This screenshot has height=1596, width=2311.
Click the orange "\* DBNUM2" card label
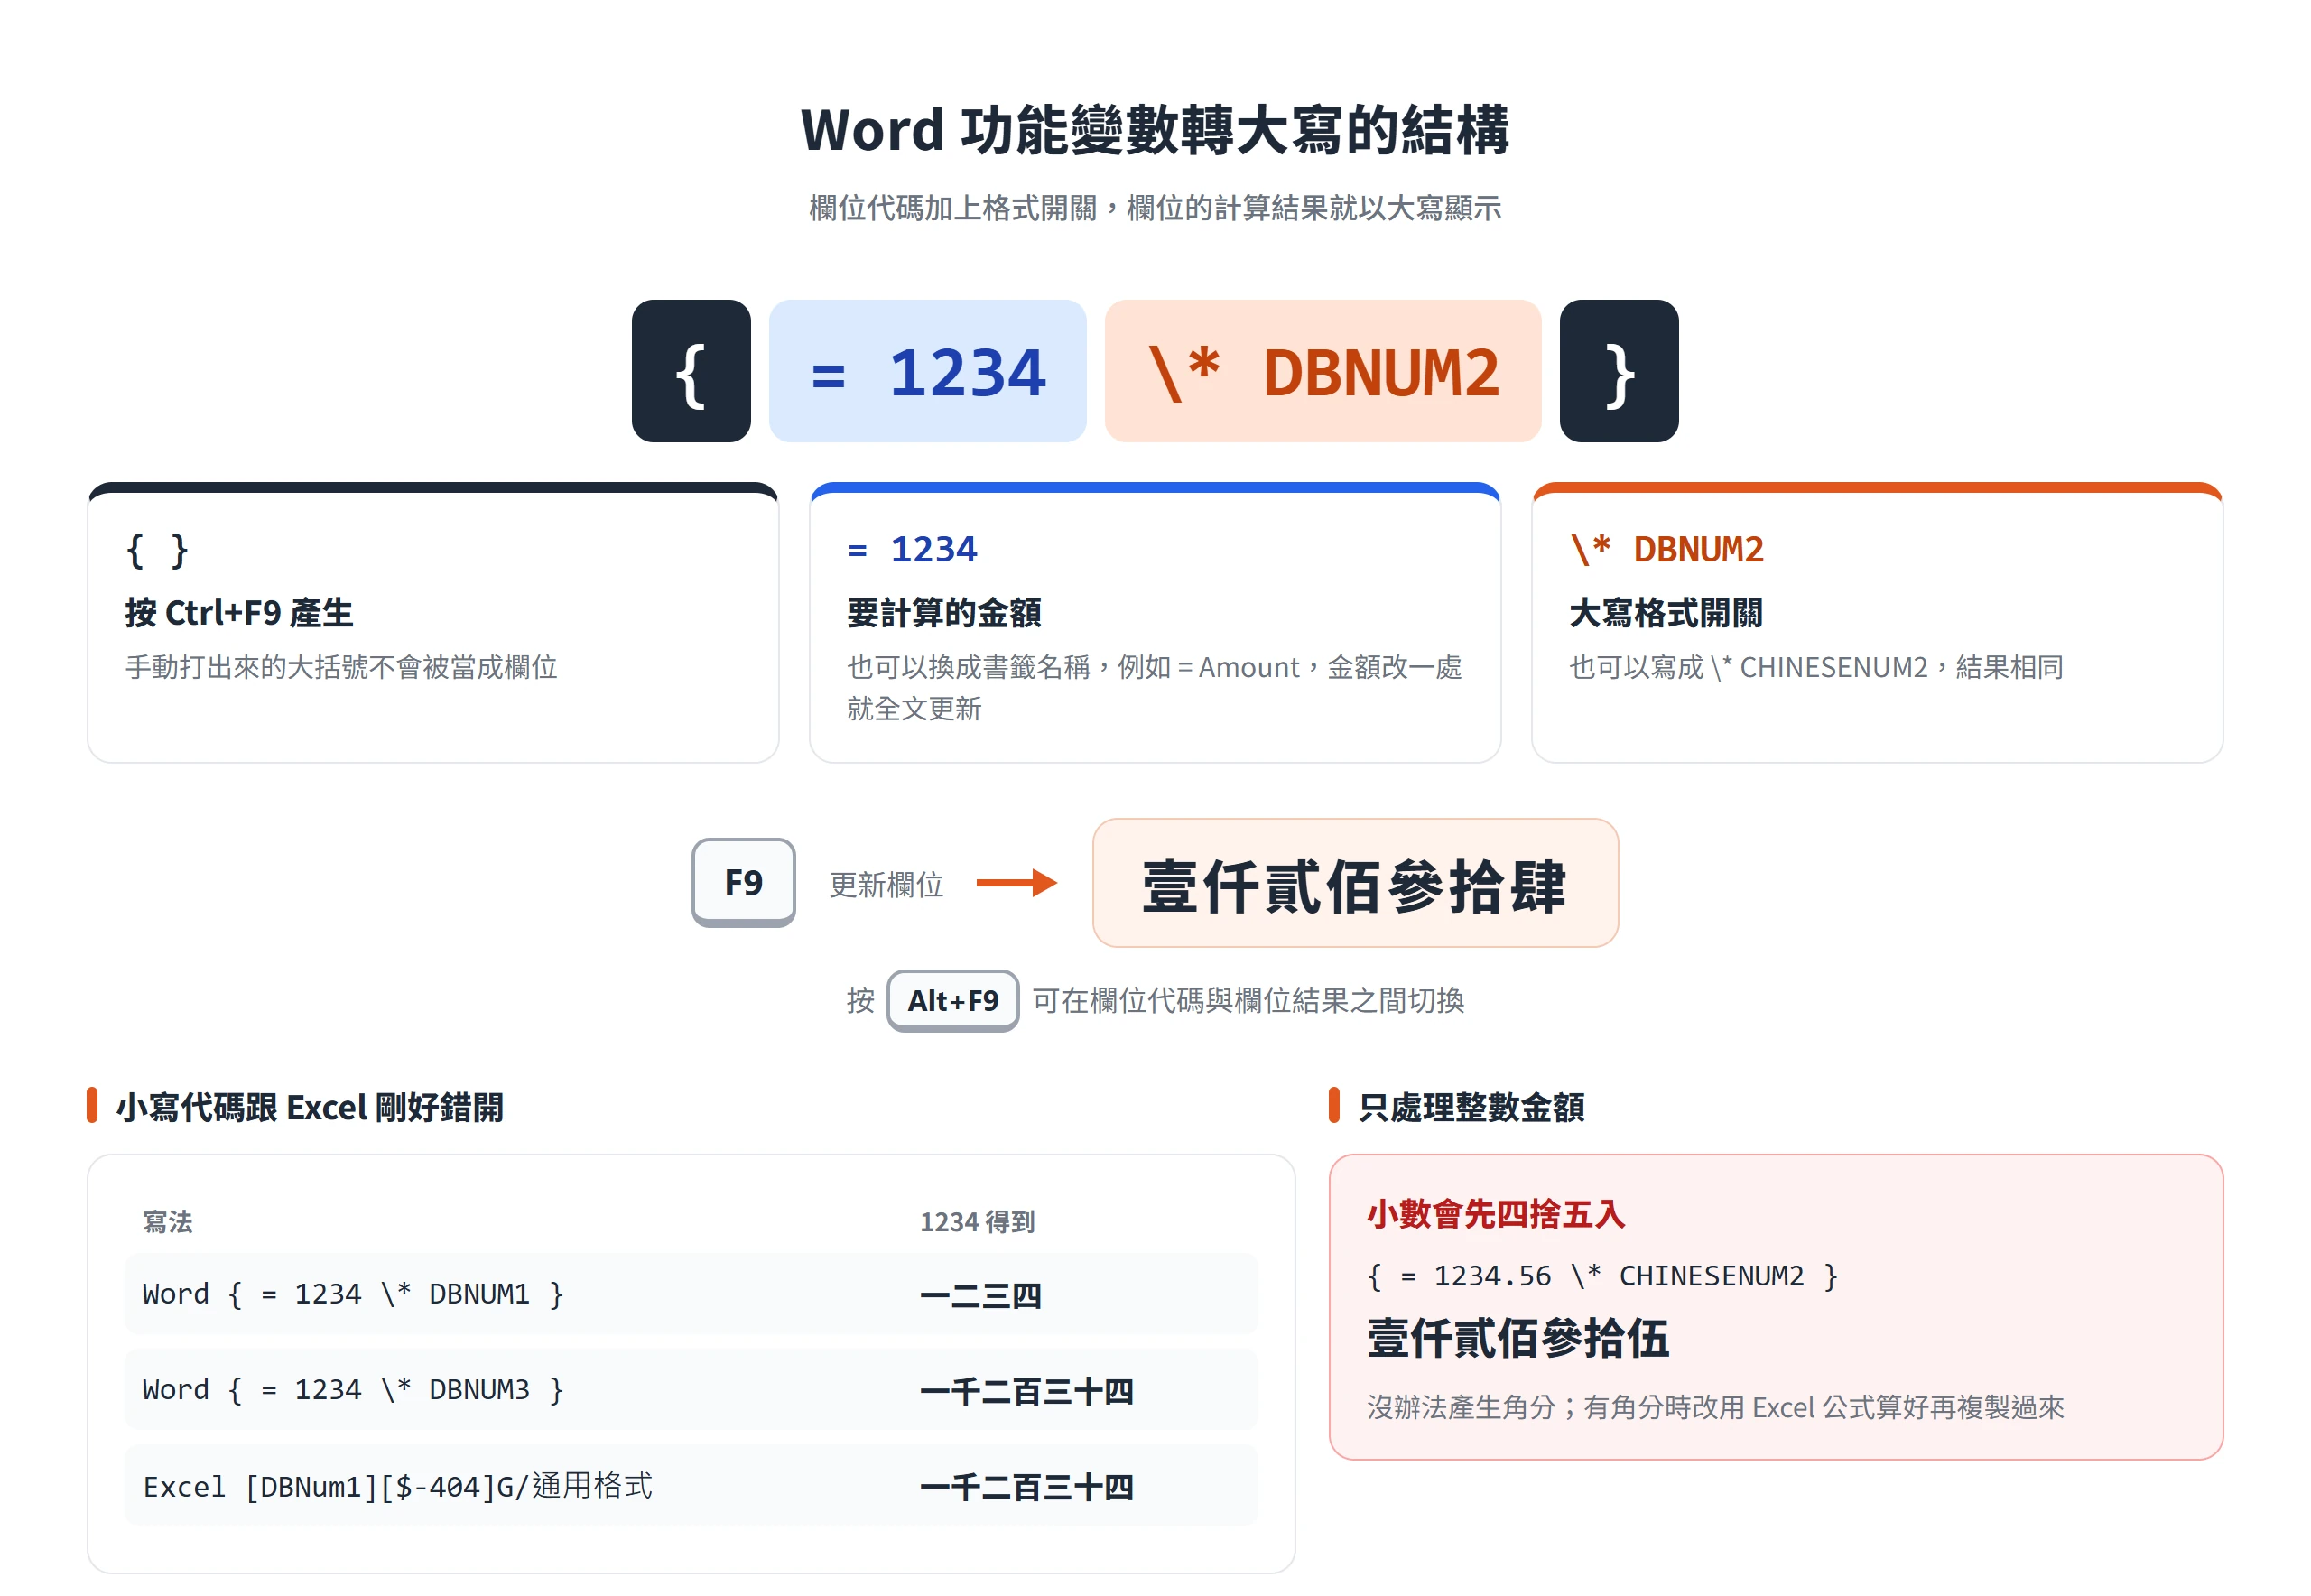pyautogui.click(x=1666, y=549)
